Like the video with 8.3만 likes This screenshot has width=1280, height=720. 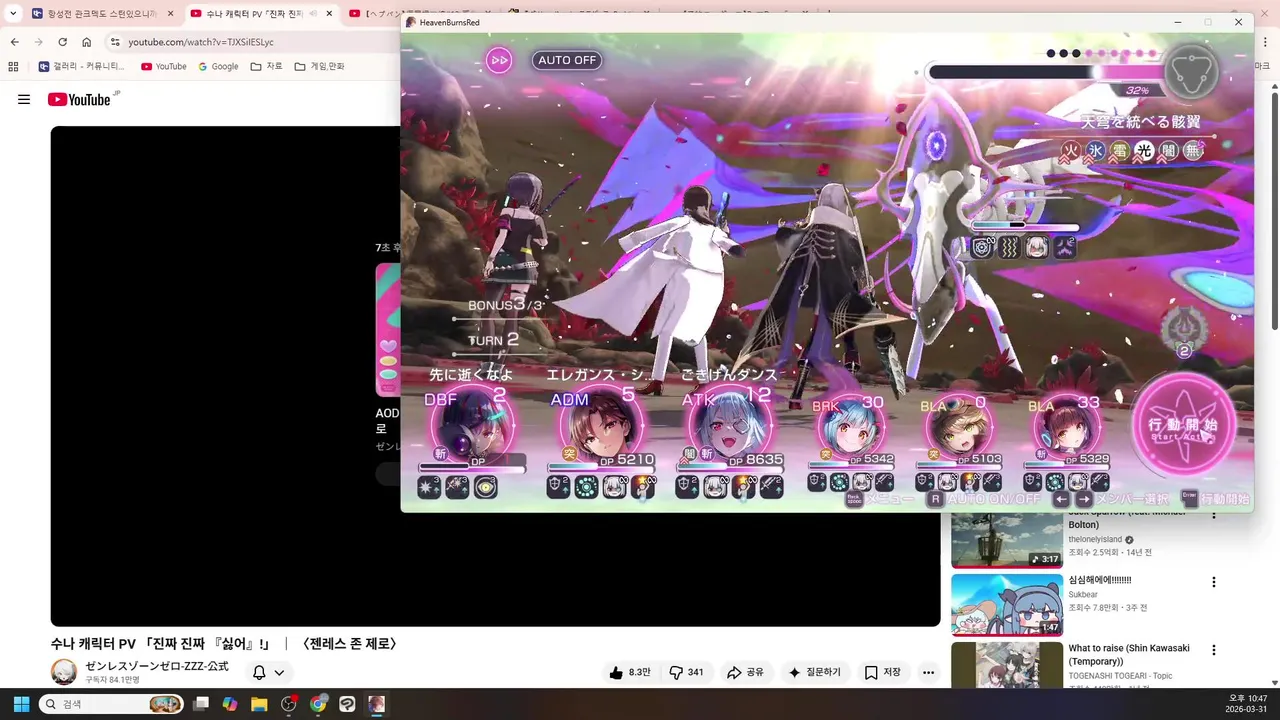point(630,672)
